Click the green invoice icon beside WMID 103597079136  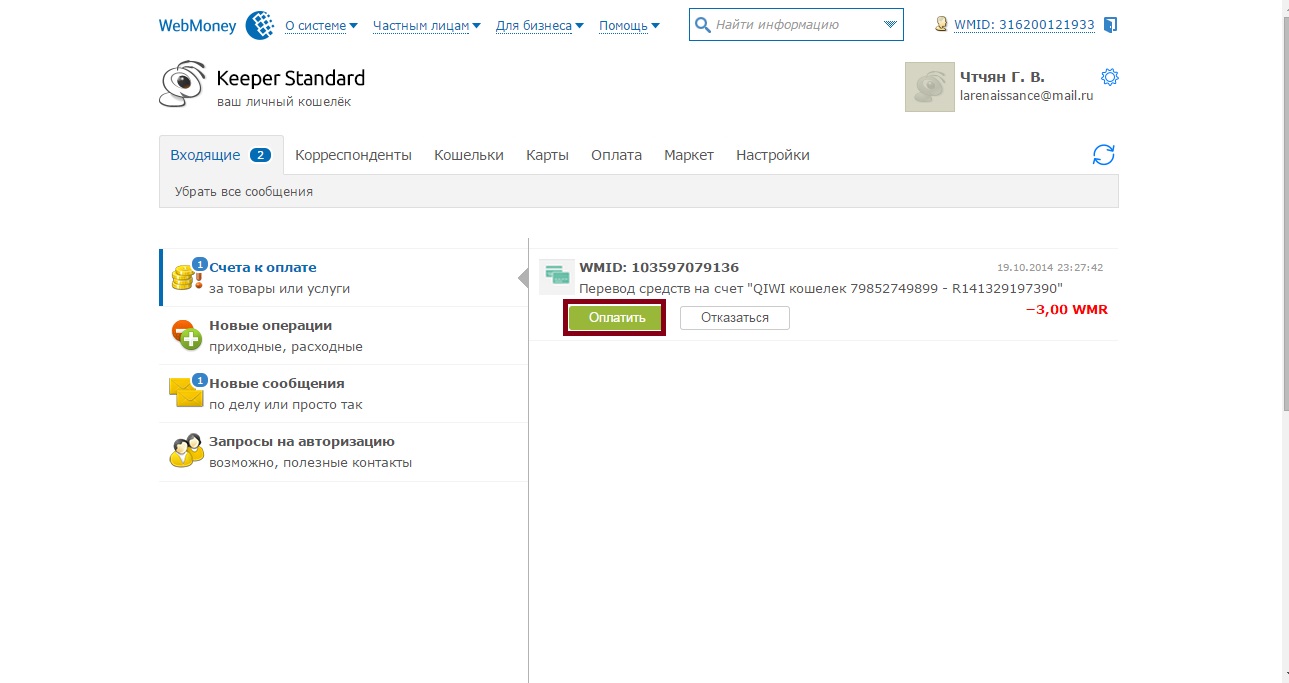point(556,277)
